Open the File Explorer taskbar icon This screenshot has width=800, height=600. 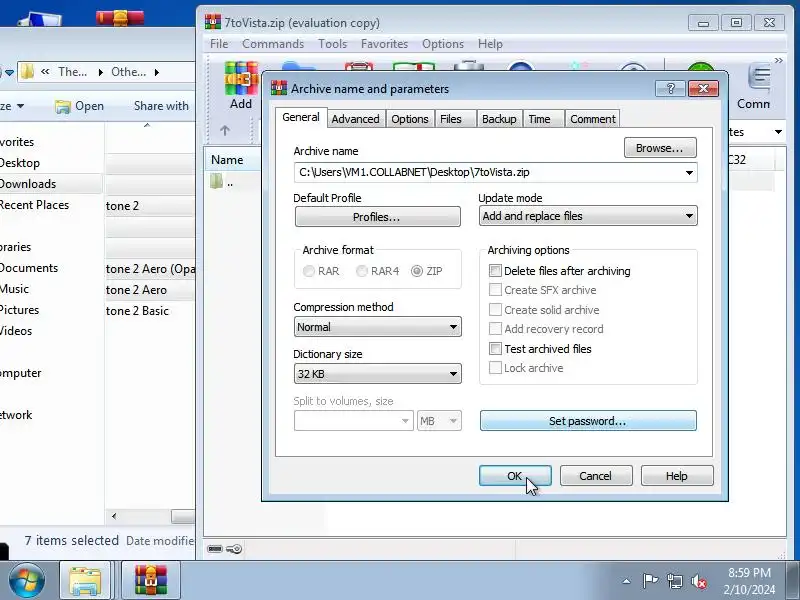pyautogui.click(x=85, y=580)
